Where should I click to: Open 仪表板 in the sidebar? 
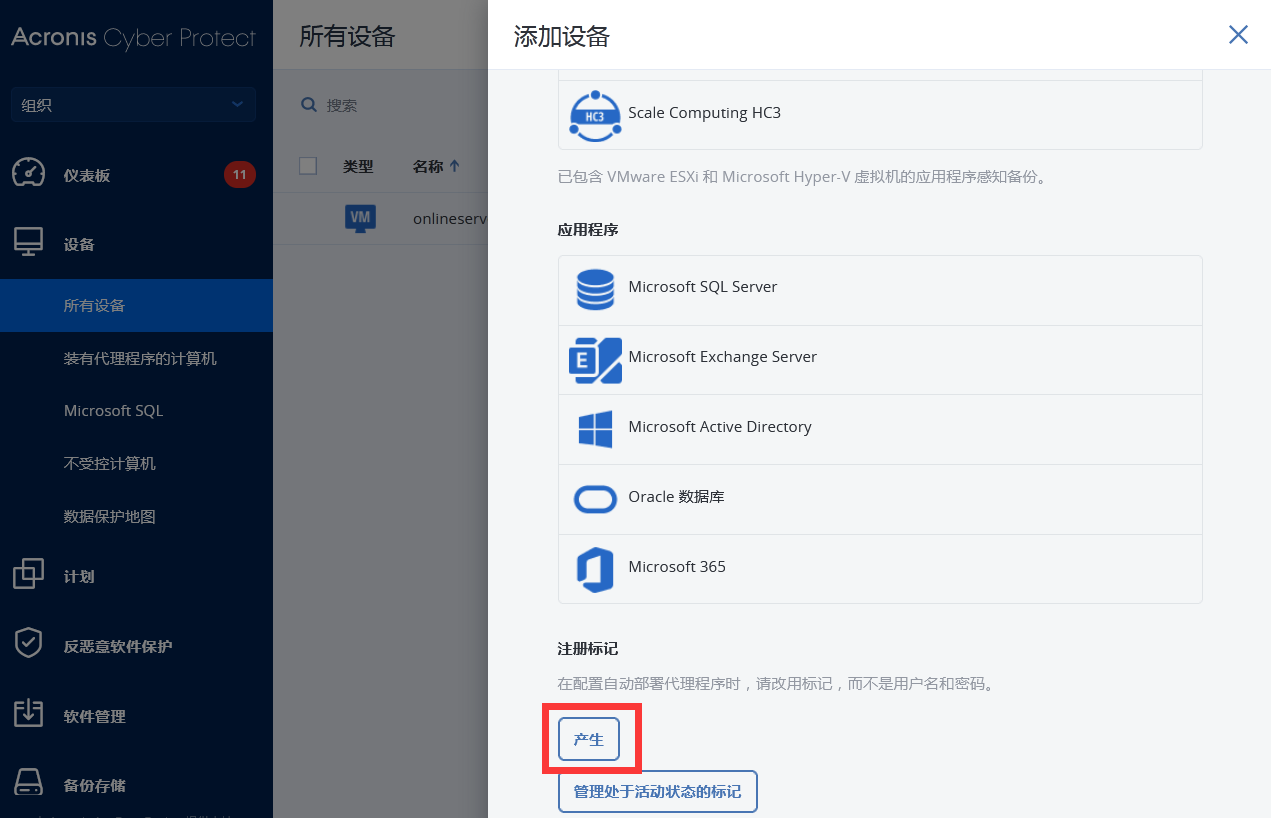coord(87,175)
